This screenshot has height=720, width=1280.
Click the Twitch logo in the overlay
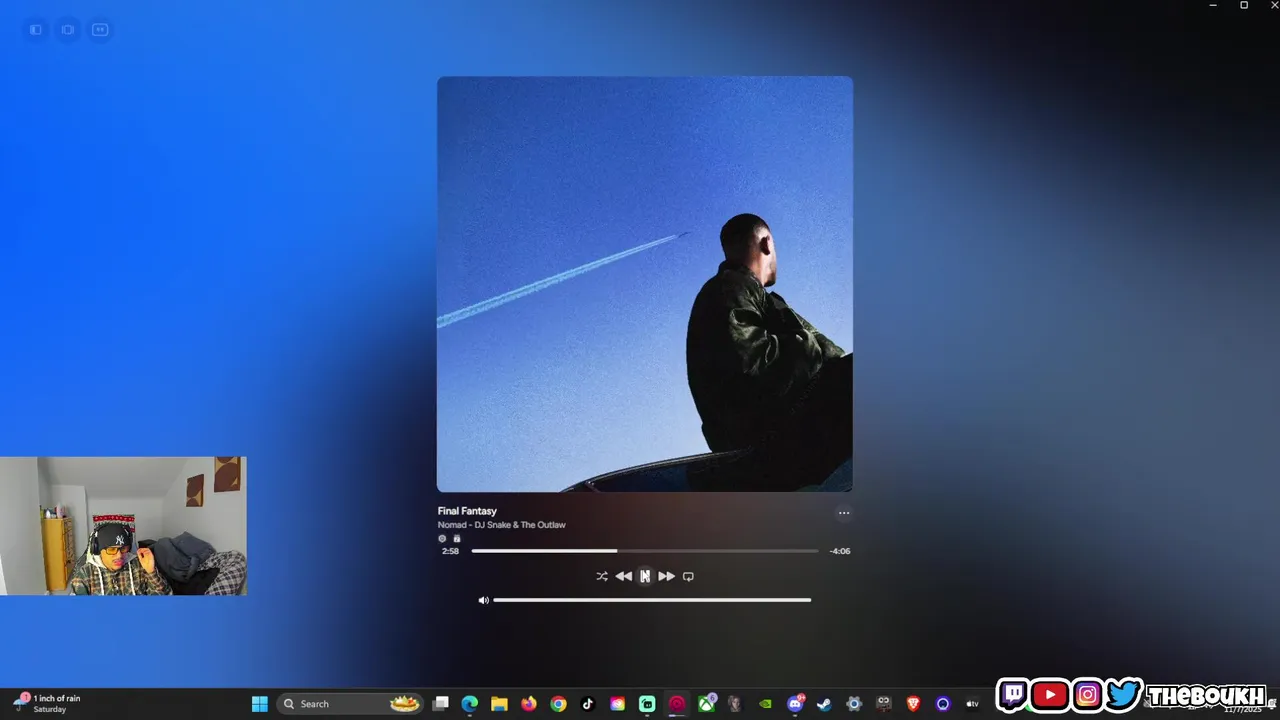click(x=1013, y=694)
